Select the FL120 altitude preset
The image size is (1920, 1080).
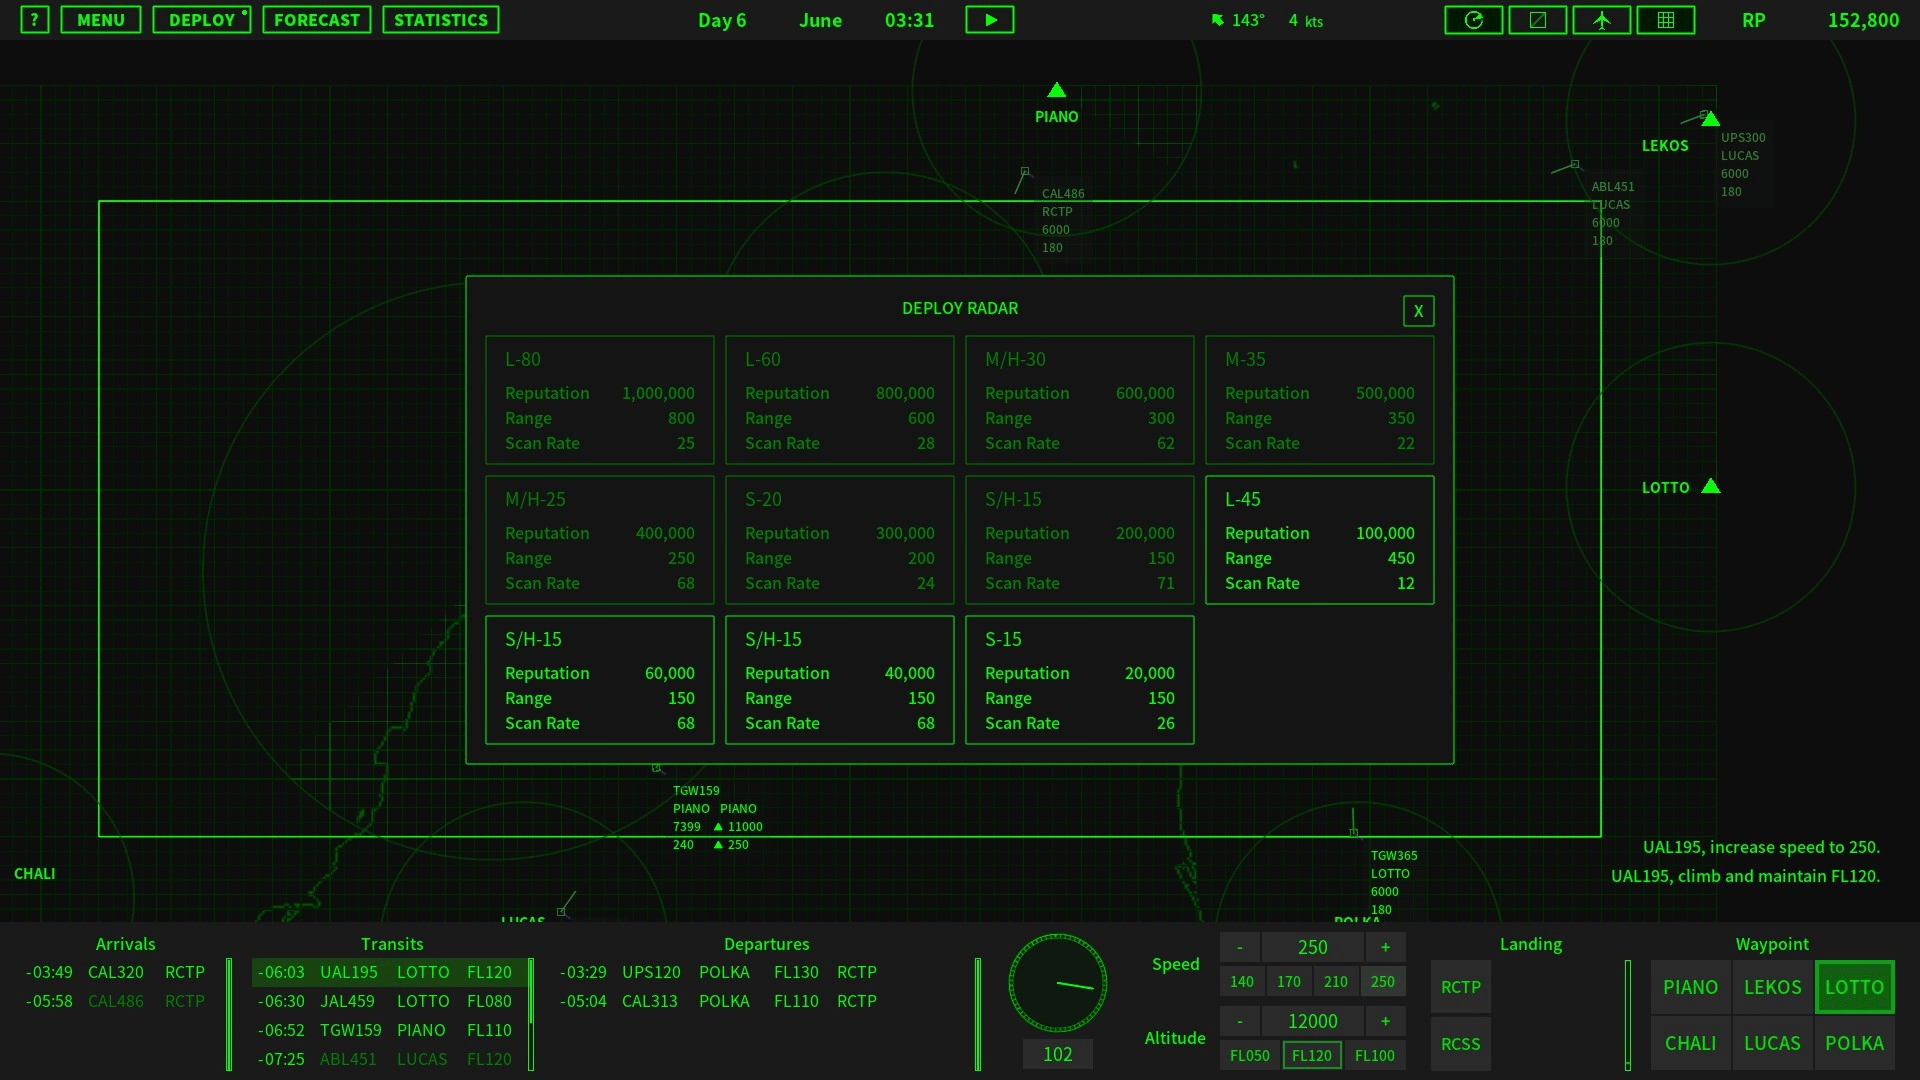(1311, 1055)
